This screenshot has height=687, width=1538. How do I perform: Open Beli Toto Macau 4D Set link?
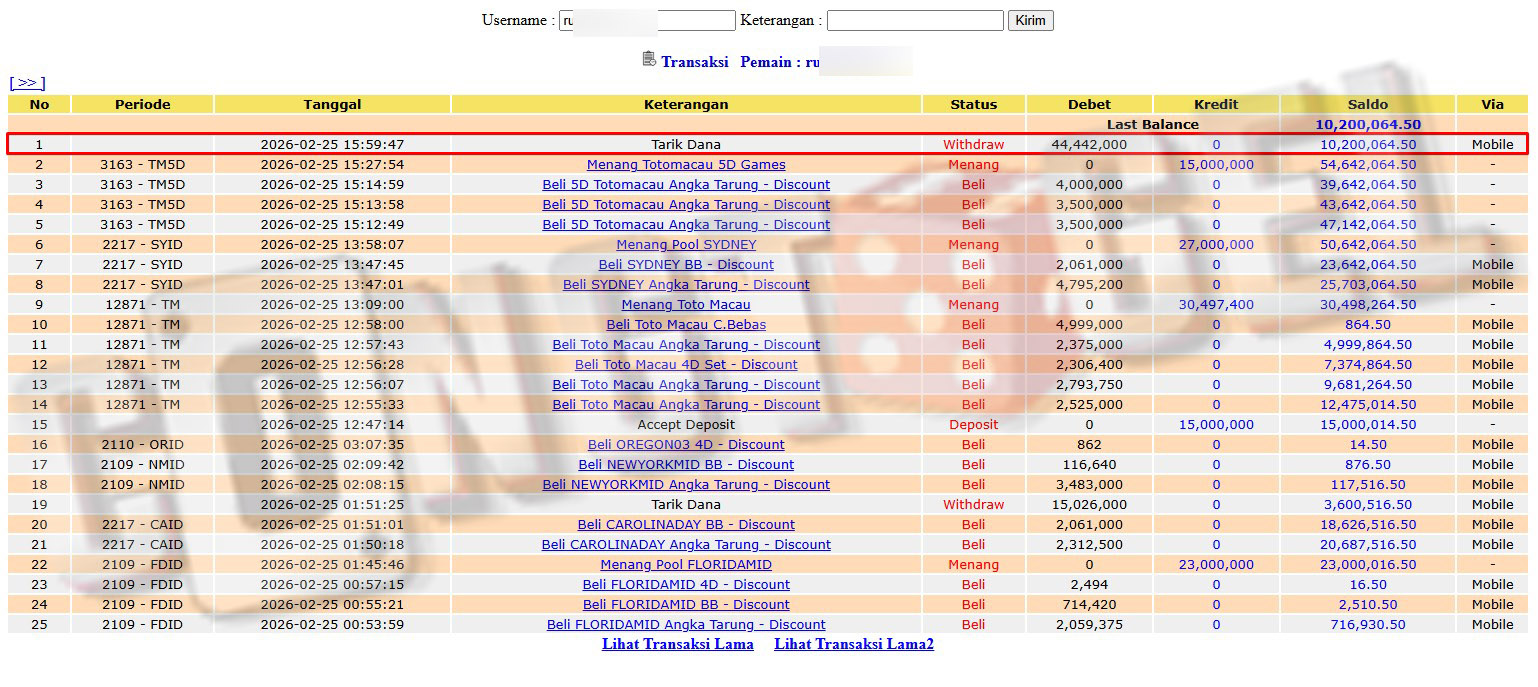(685, 365)
